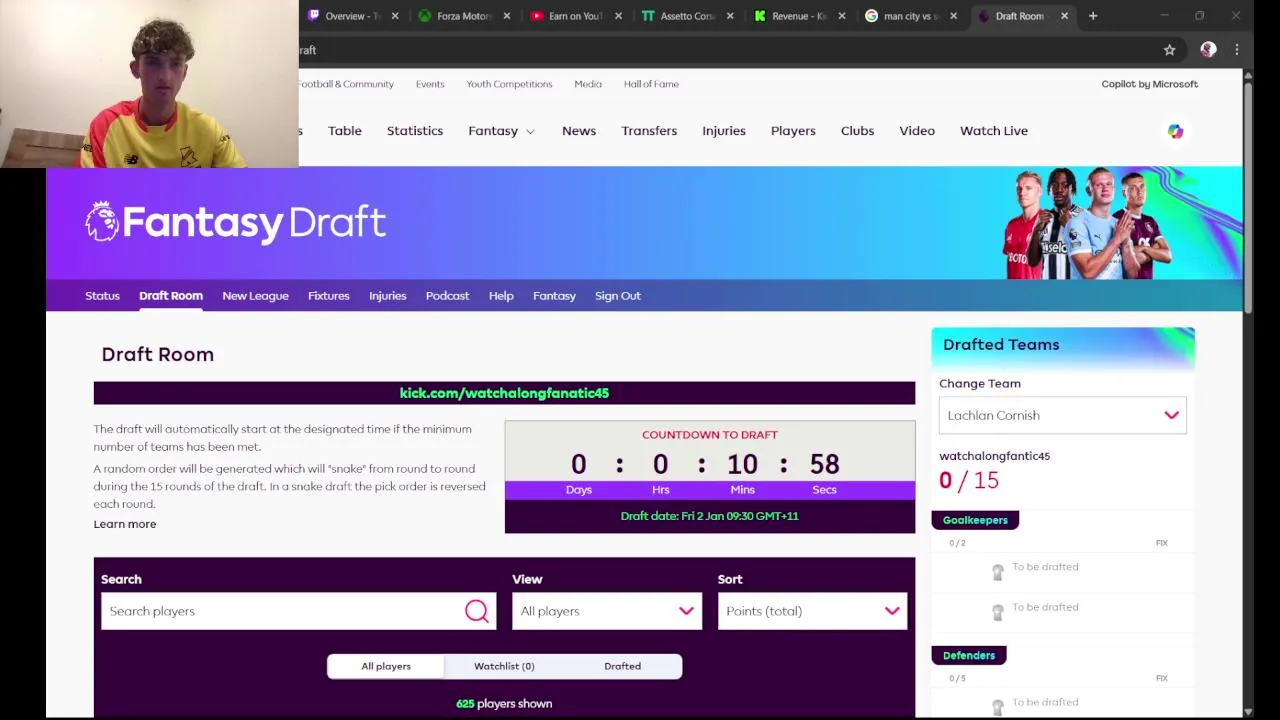
Task: Close the Revenue Kick tab
Action: [x=841, y=16]
